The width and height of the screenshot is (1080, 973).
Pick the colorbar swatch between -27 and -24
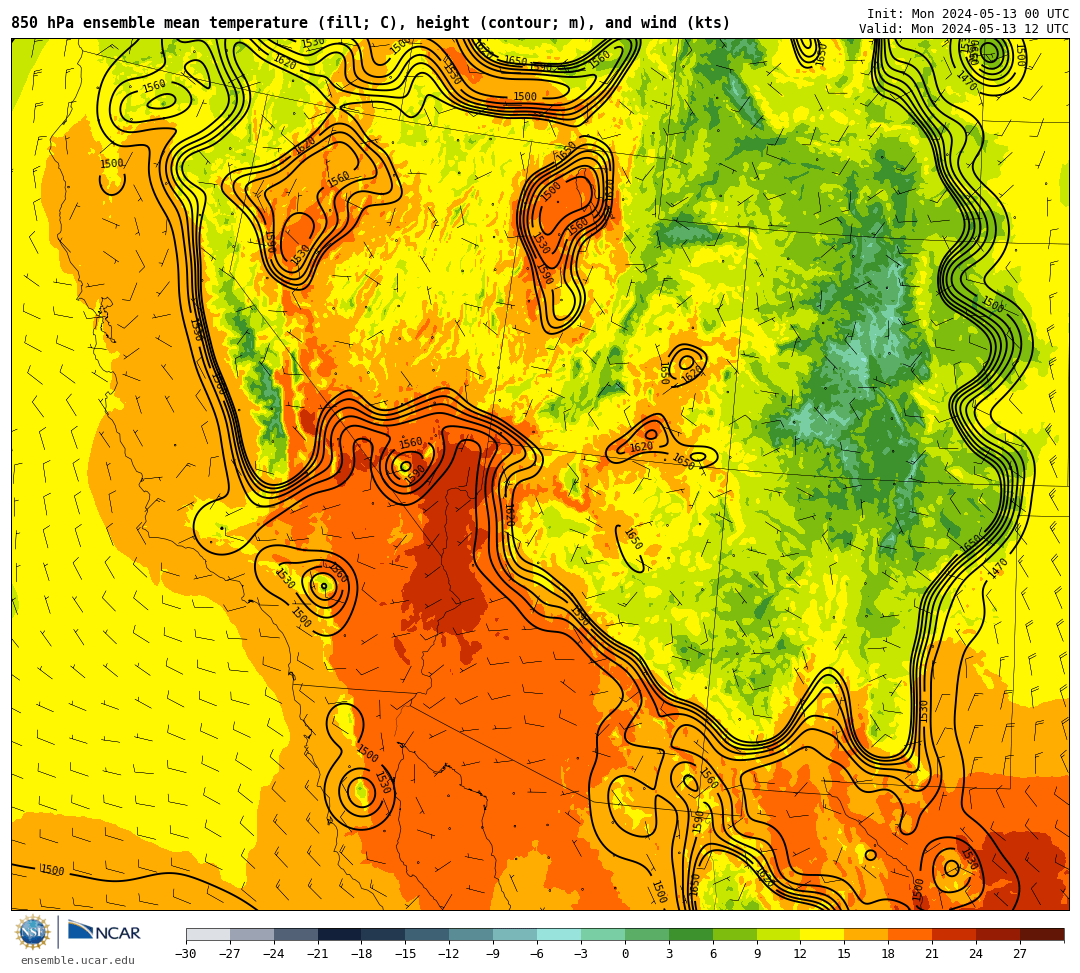(x=252, y=934)
